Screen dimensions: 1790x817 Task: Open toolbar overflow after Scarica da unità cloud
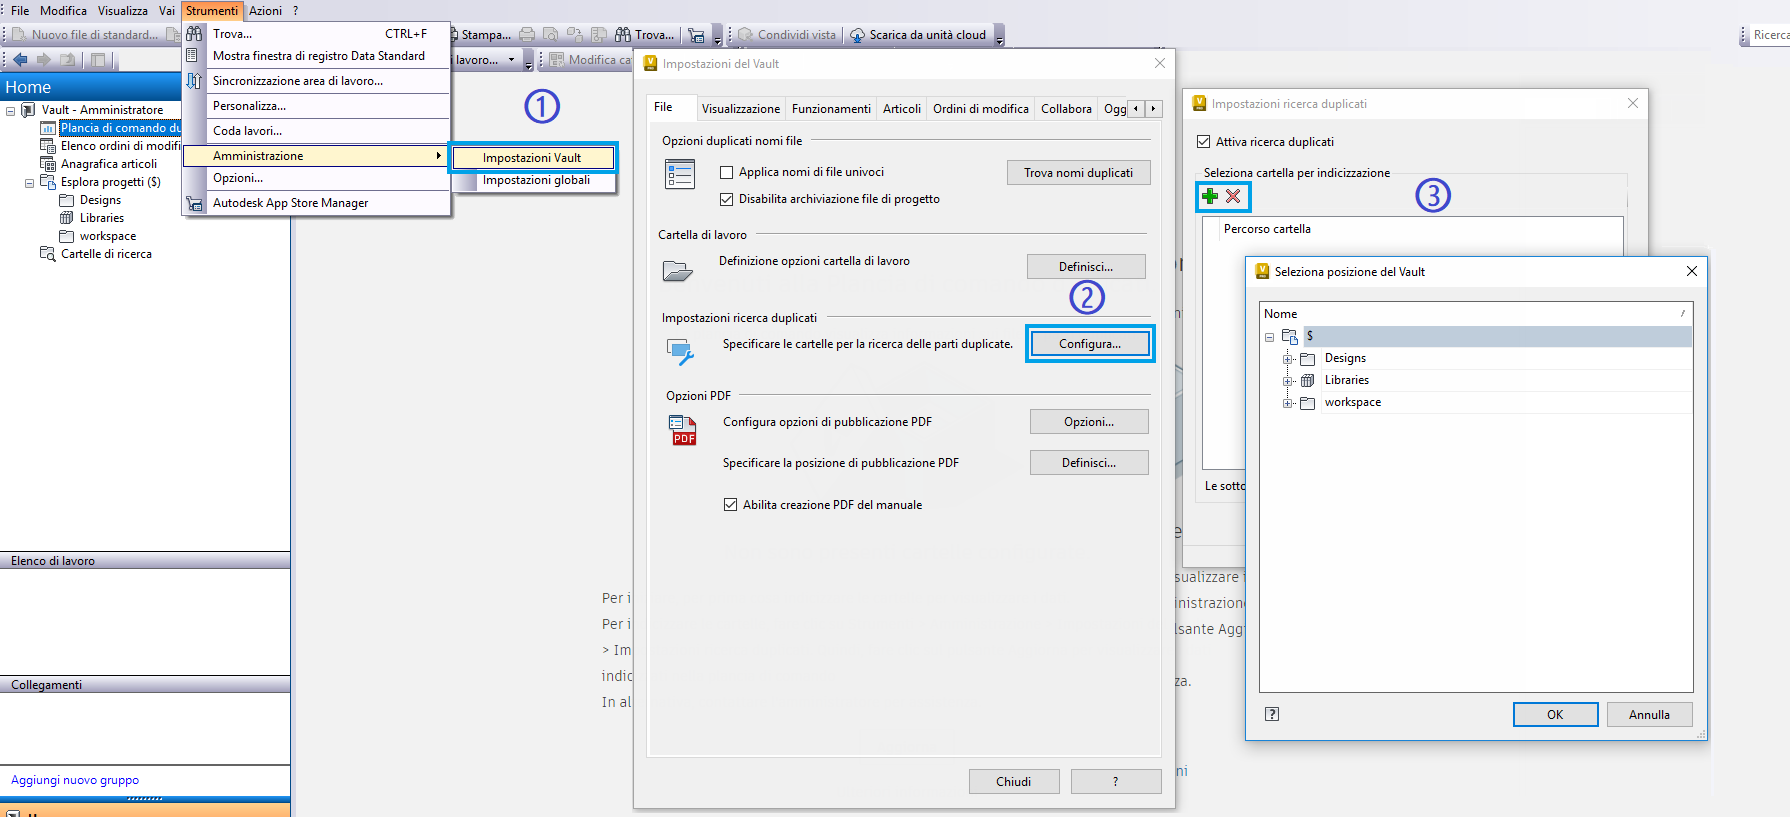[999, 37]
